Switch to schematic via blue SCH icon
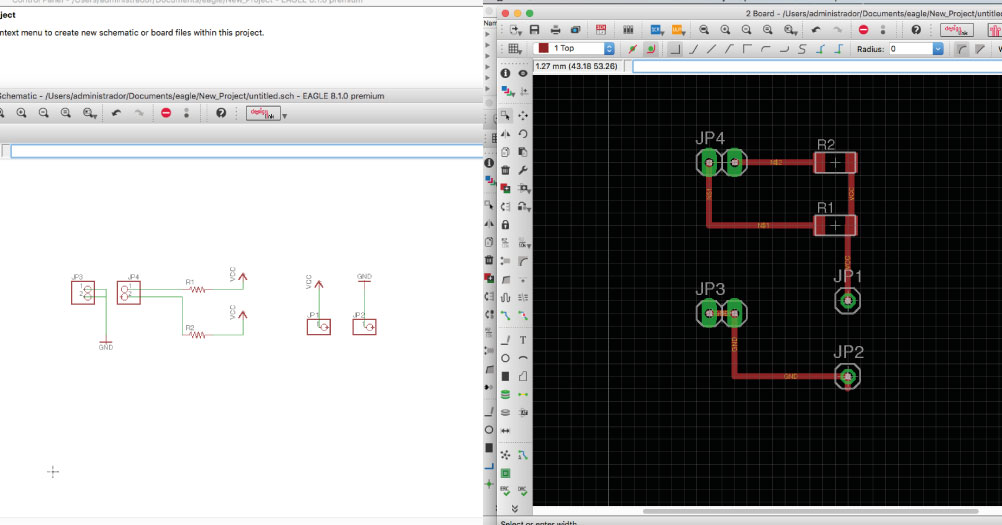 (x=656, y=30)
